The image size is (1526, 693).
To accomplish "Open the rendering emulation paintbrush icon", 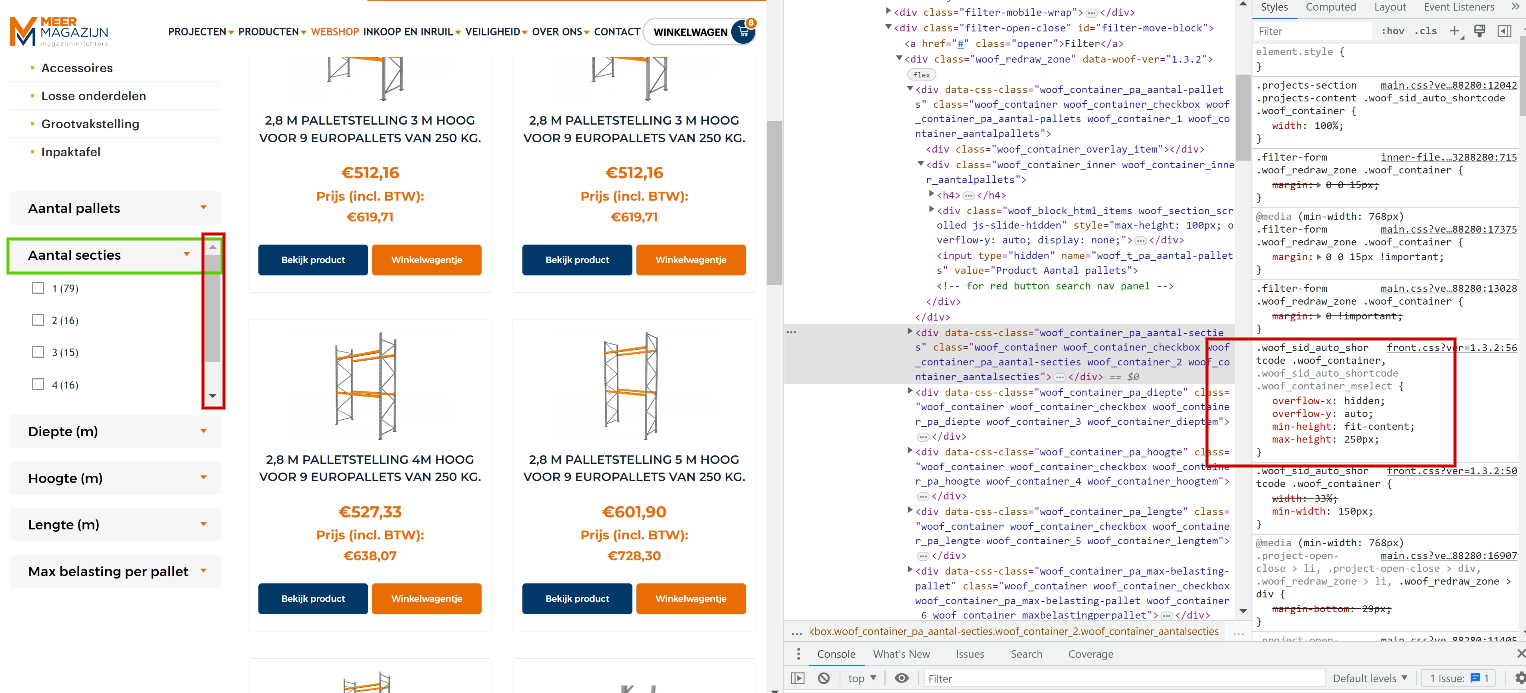I will coord(1480,31).
